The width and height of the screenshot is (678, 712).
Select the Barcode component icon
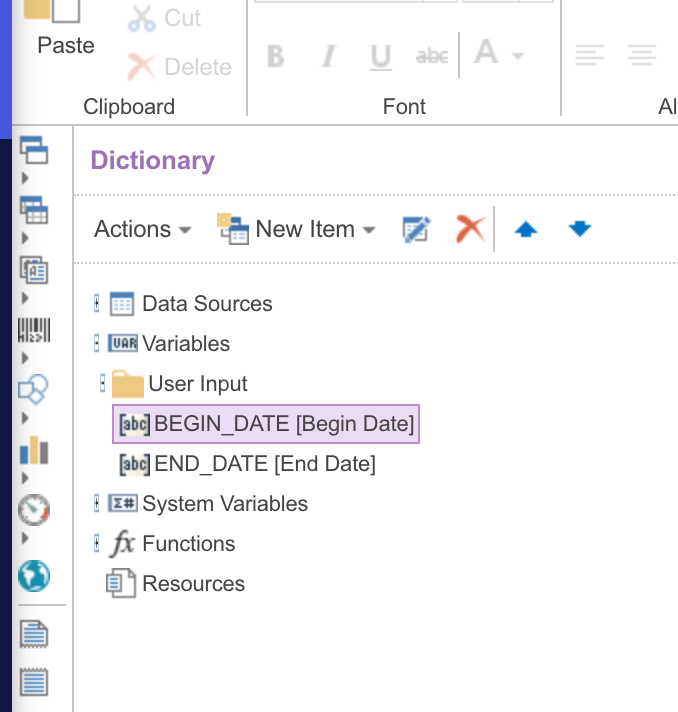coord(34,331)
